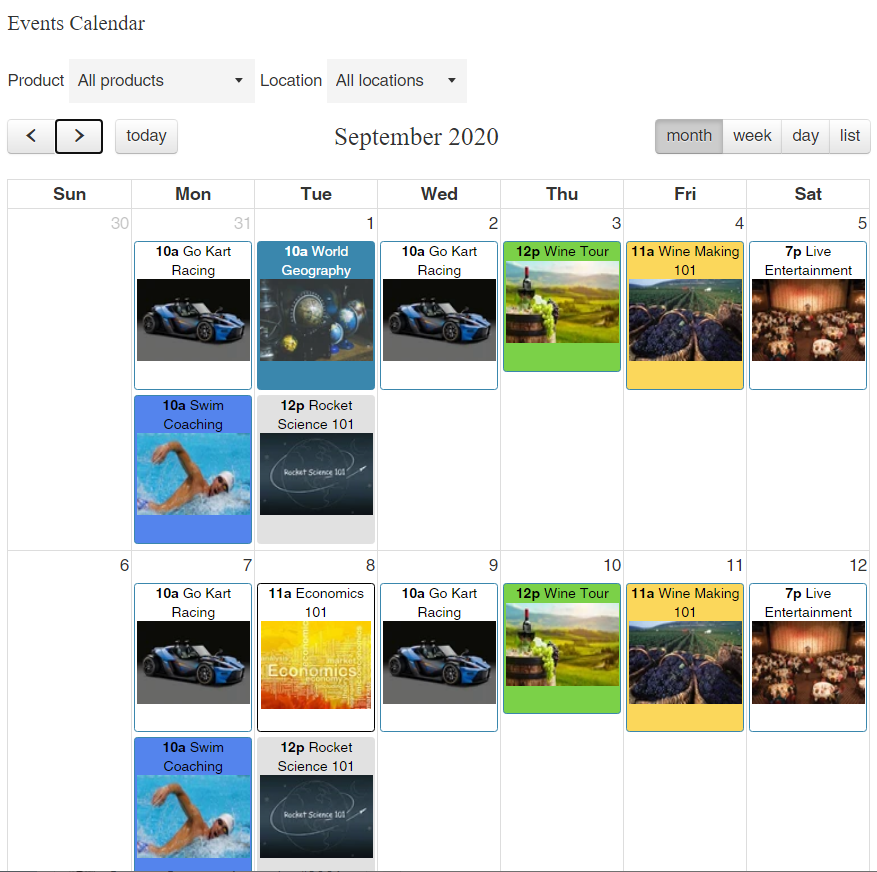Open the Wine Tour event on September 10
The width and height of the screenshot is (877, 872).
click(562, 648)
